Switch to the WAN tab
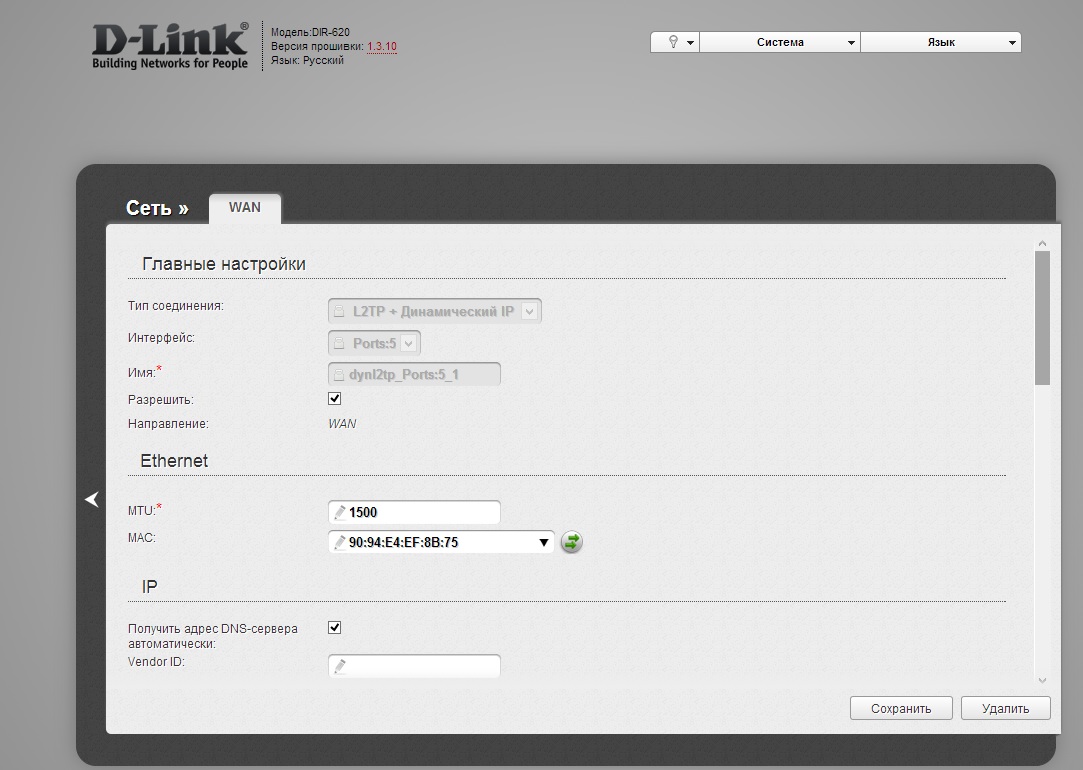 tap(245, 207)
